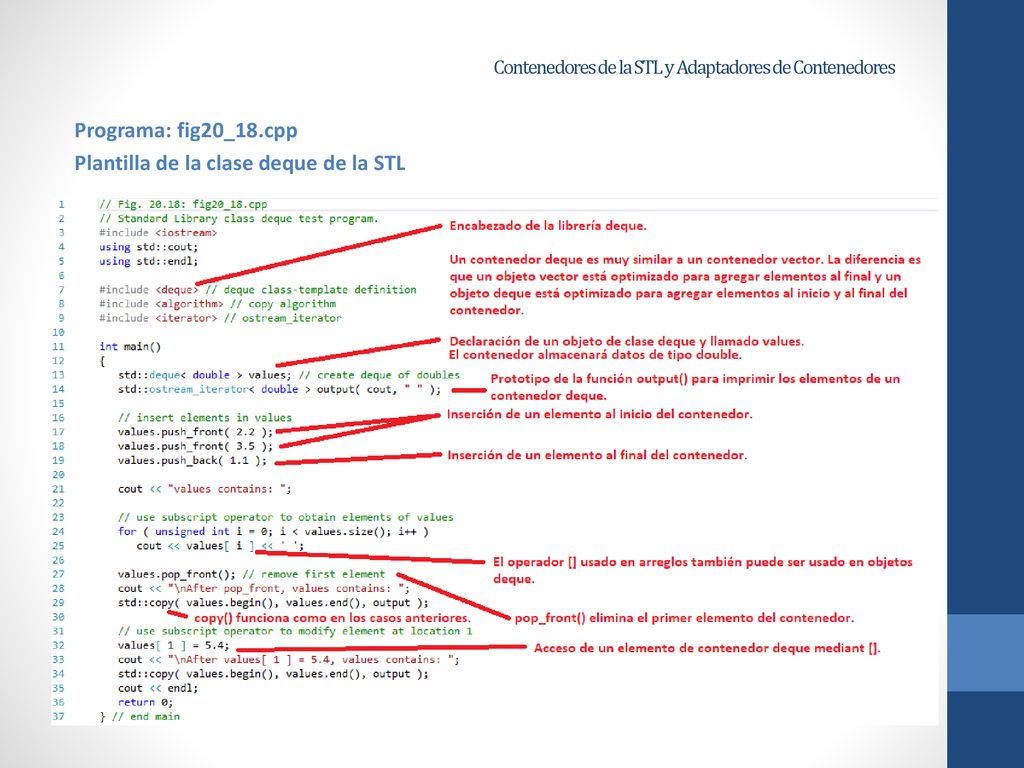
Task: Click annotation 'Declaración de un objeto de clase deque'
Action: click(x=626, y=341)
